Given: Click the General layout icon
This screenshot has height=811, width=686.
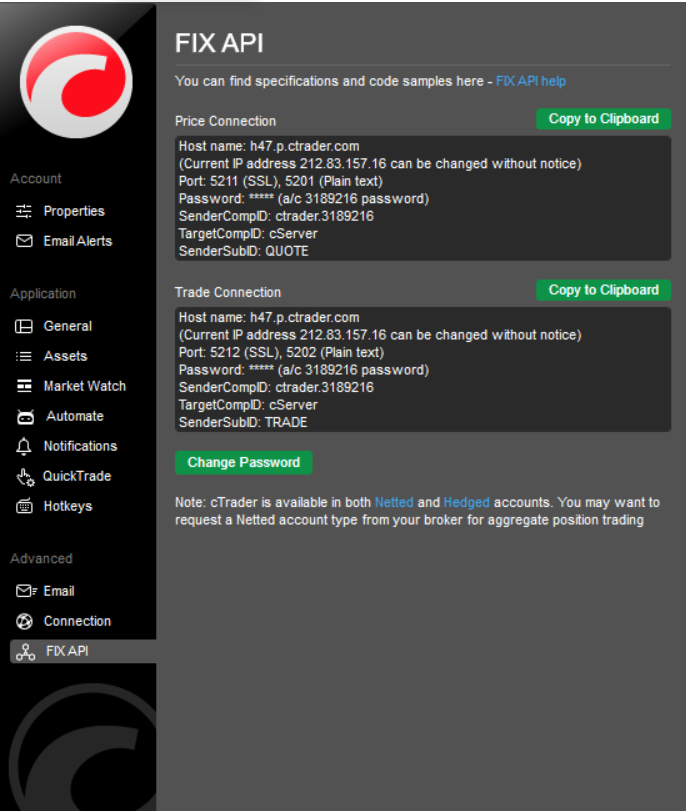Looking at the screenshot, I should click(x=24, y=326).
